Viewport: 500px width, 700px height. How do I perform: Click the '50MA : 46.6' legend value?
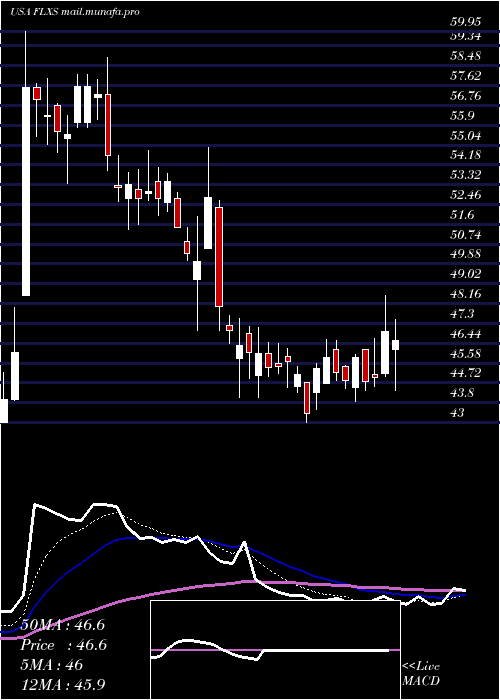pos(62,625)
